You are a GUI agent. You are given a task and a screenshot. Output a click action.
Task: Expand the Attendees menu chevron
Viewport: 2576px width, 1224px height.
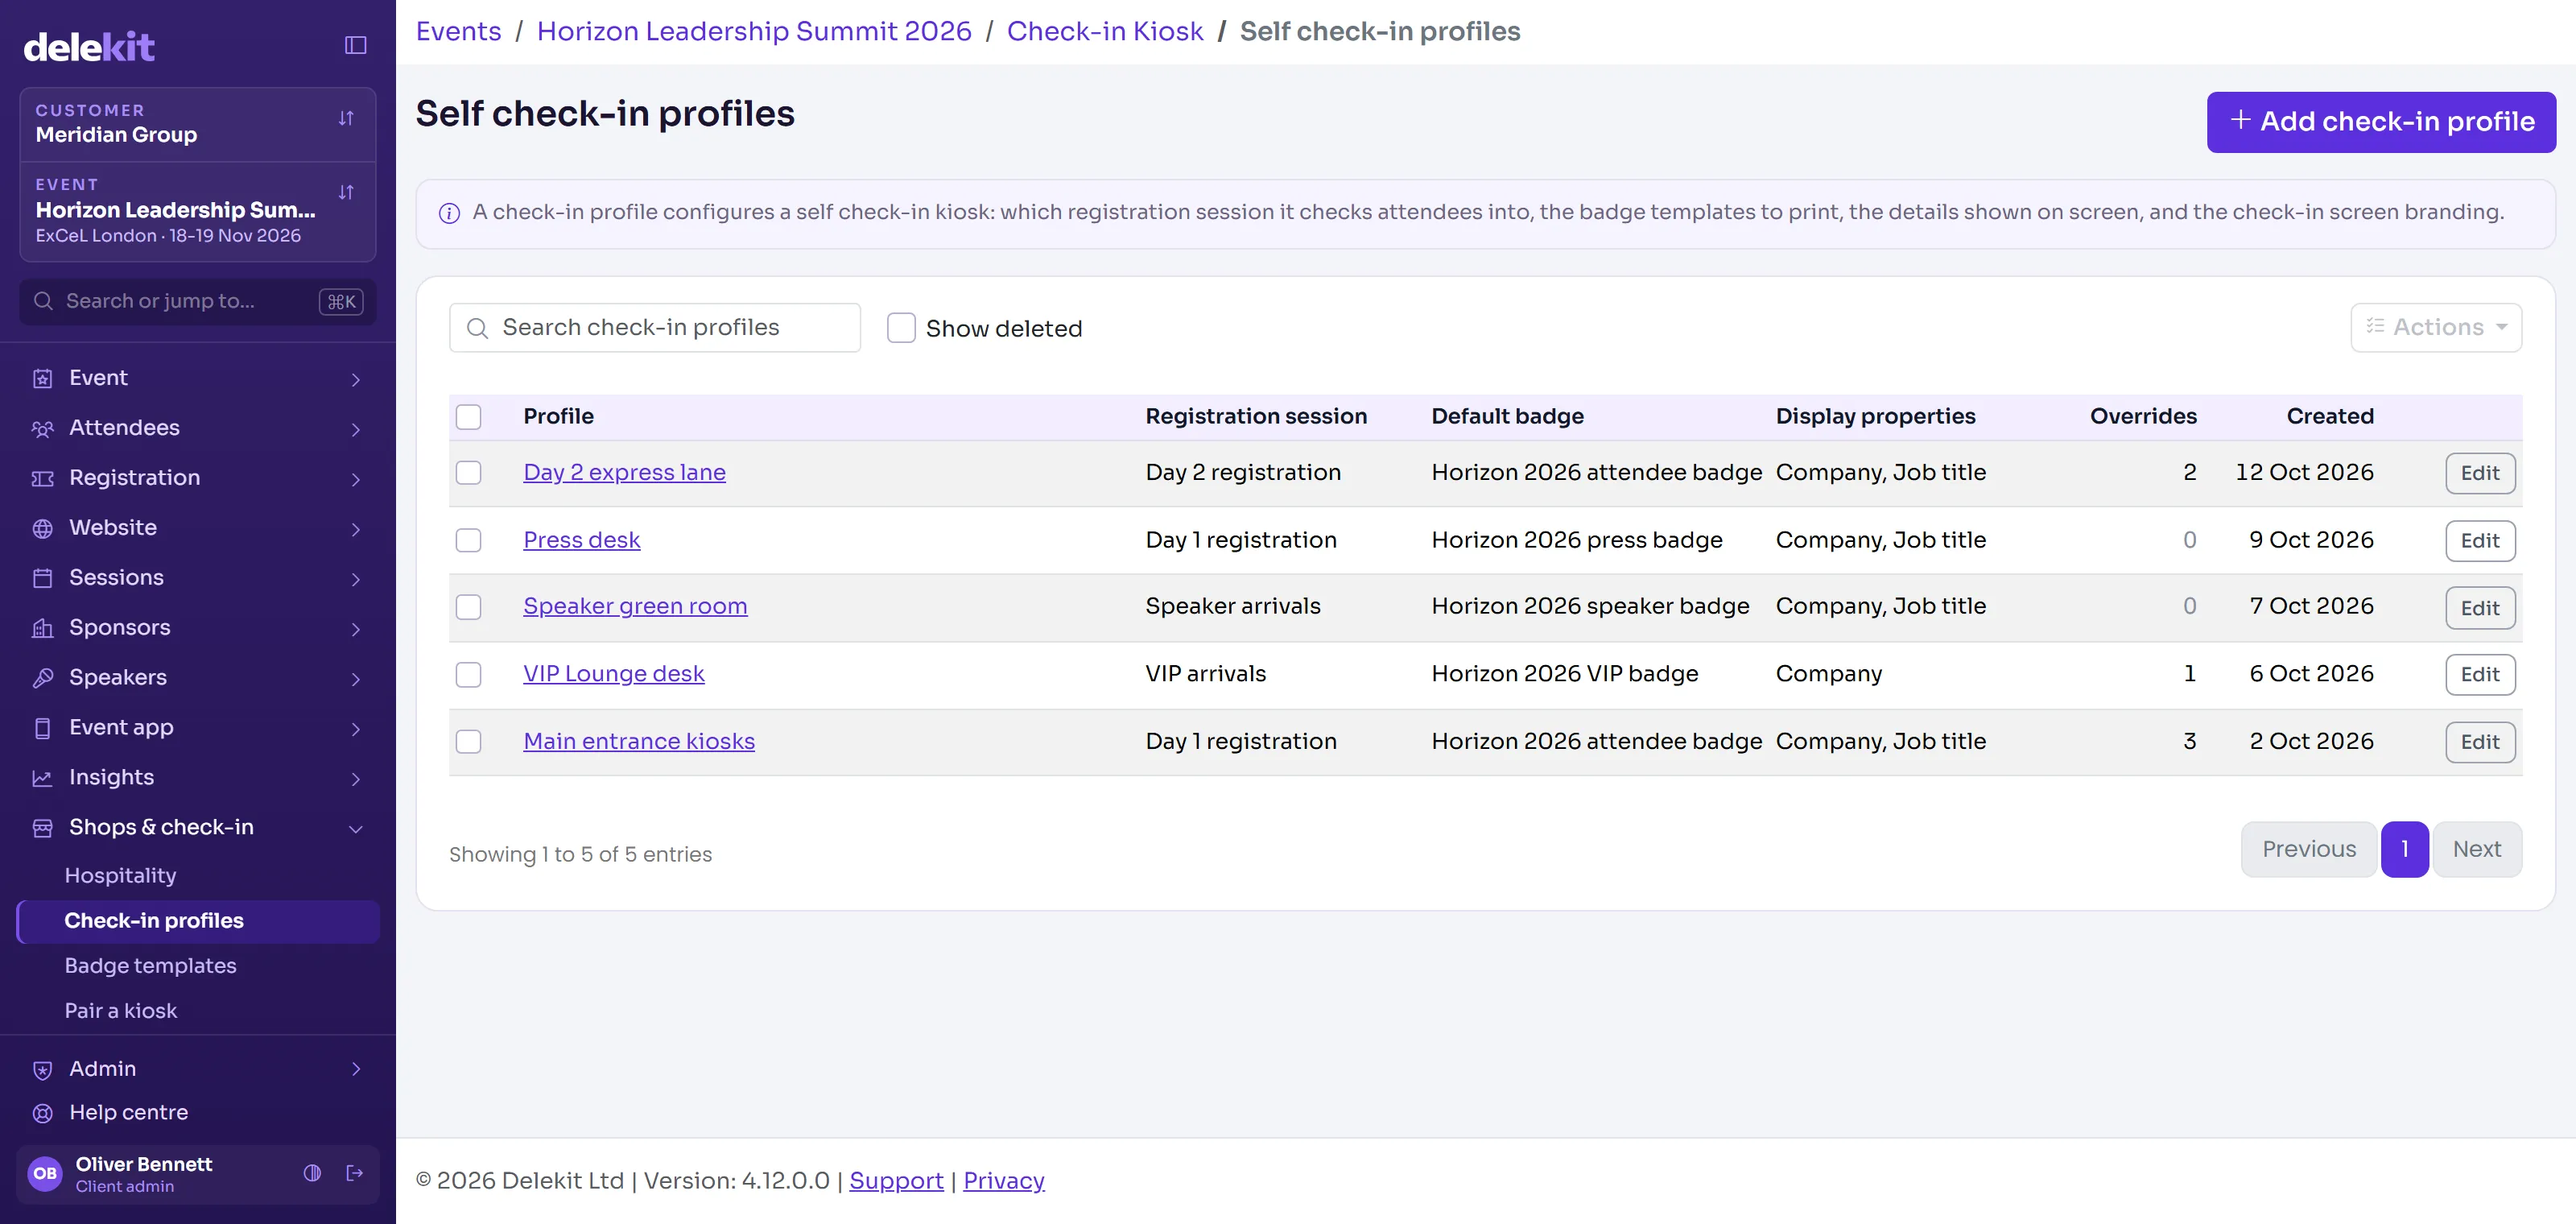(355, 429)
